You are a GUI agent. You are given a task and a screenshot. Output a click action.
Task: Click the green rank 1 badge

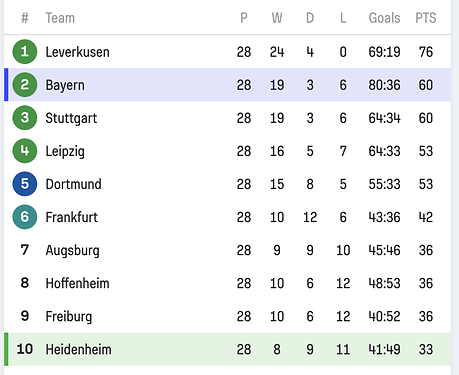coord(25,52)
